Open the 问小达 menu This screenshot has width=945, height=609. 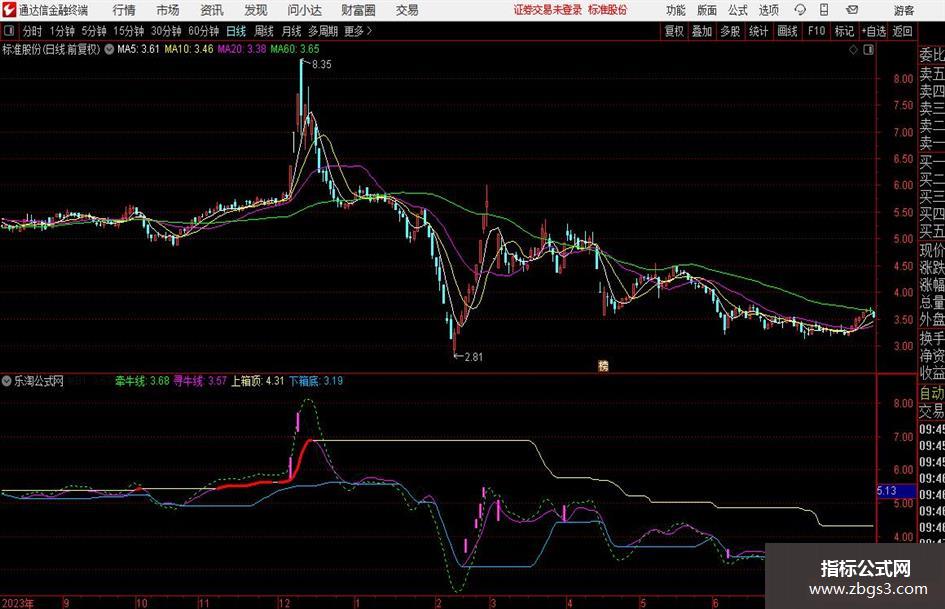(x=305, y=10)
